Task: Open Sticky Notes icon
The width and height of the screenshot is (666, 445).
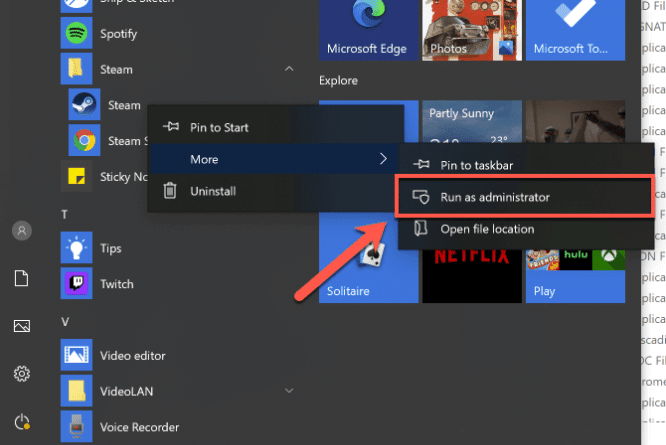Action: click(x=76, y=176)
